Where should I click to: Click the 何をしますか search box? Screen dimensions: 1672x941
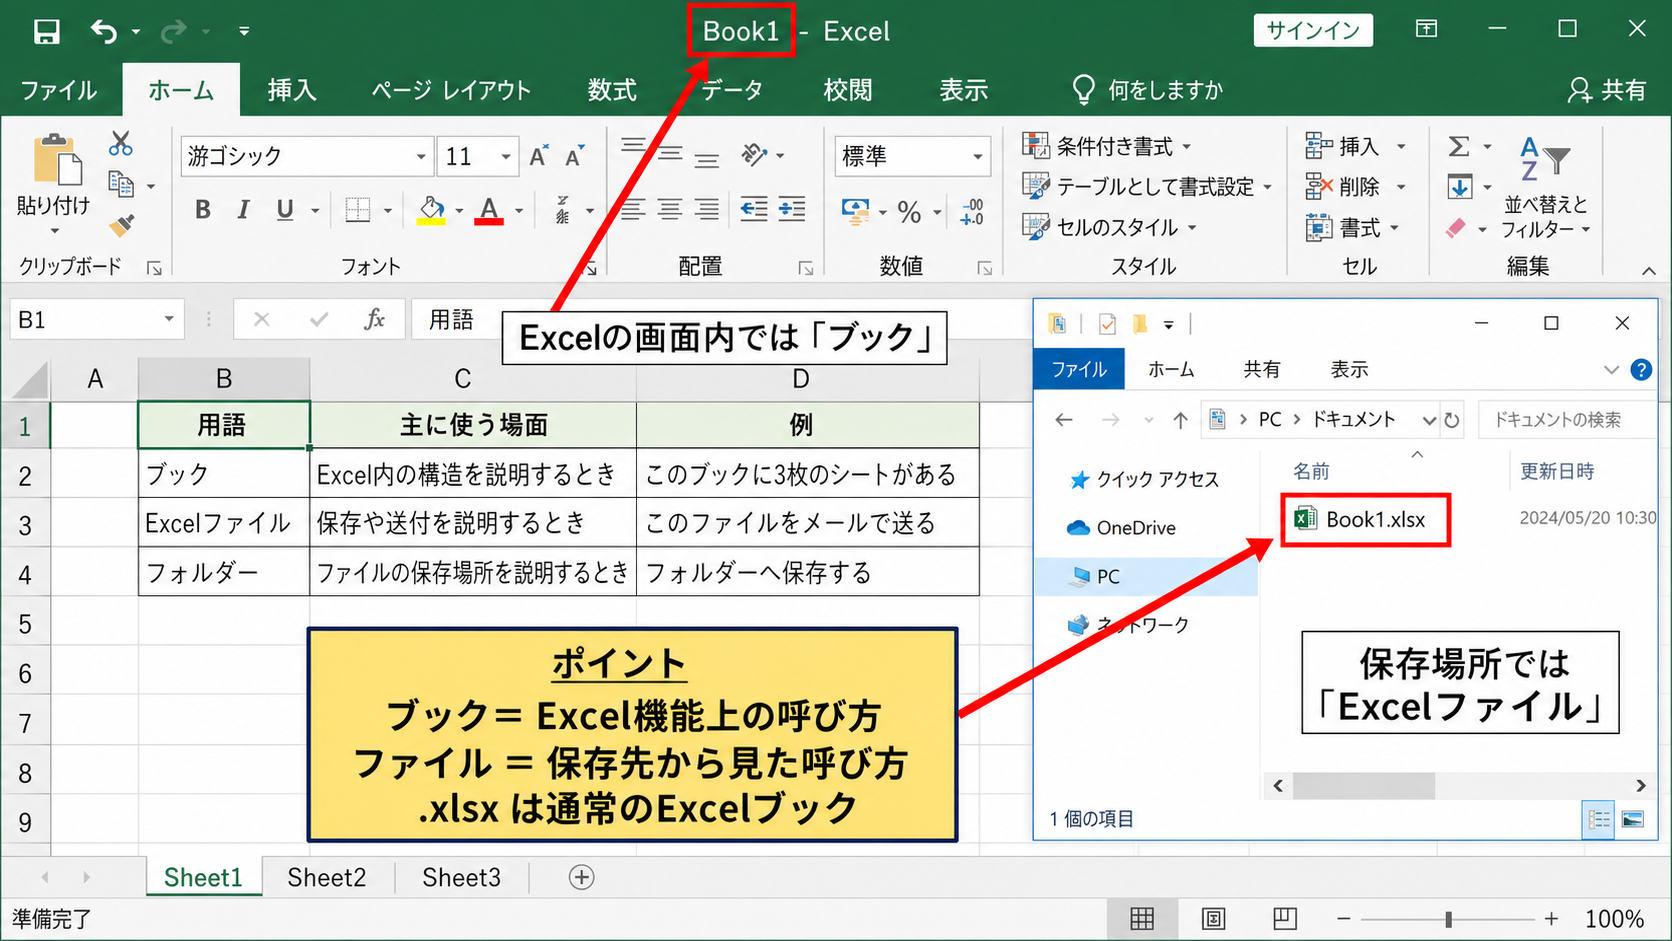1148,90
